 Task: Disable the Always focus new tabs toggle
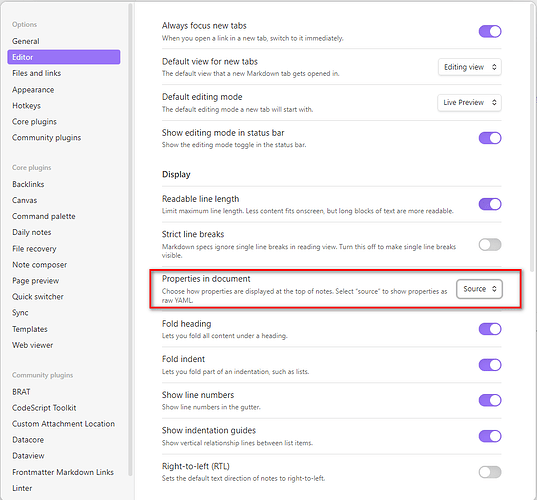tap(490, 32)
